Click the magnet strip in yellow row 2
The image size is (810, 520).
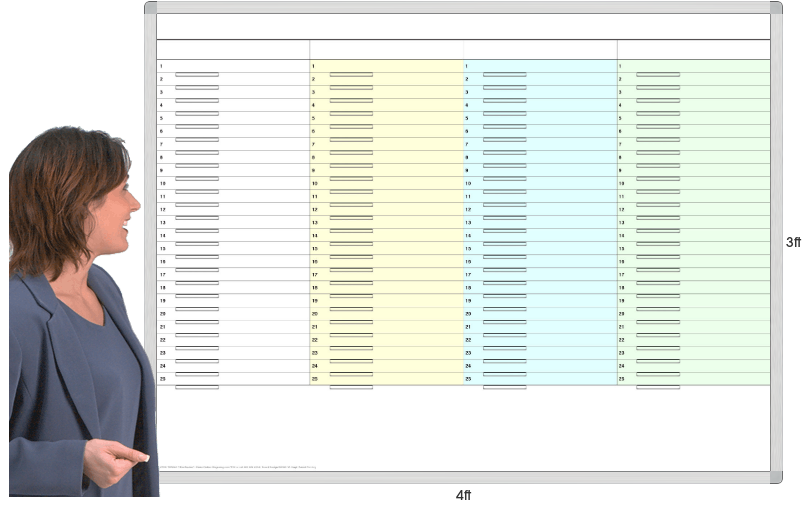tap(351, 87)
